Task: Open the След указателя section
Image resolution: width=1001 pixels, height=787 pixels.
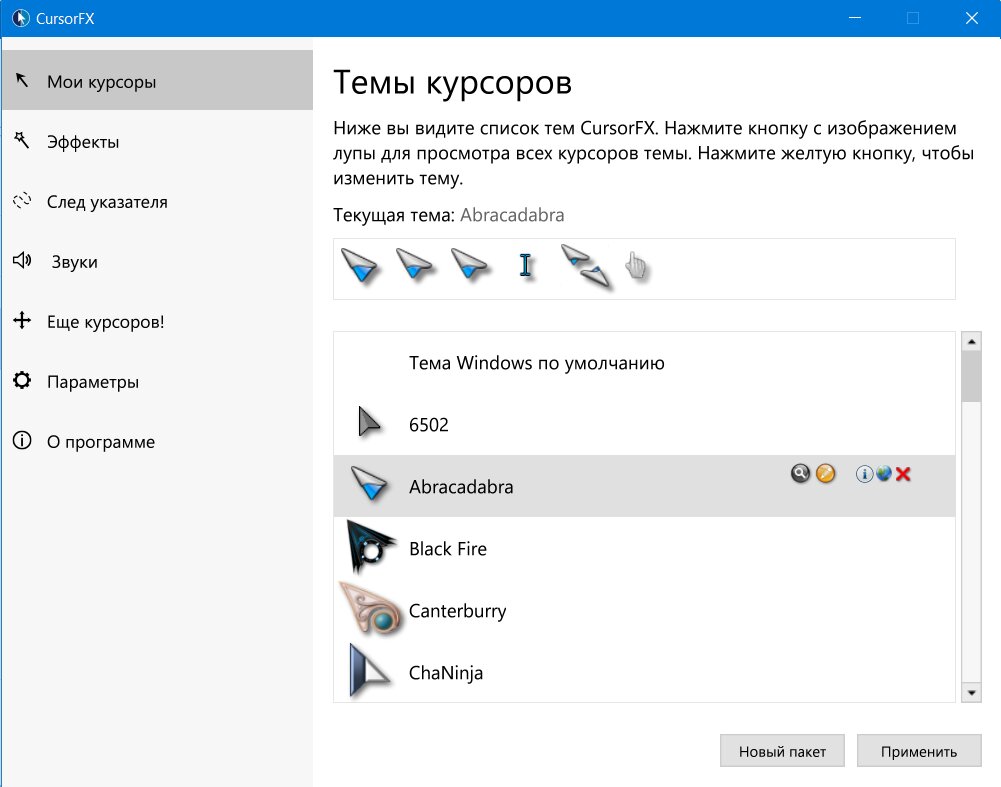Action: click(x=157, y=201)
